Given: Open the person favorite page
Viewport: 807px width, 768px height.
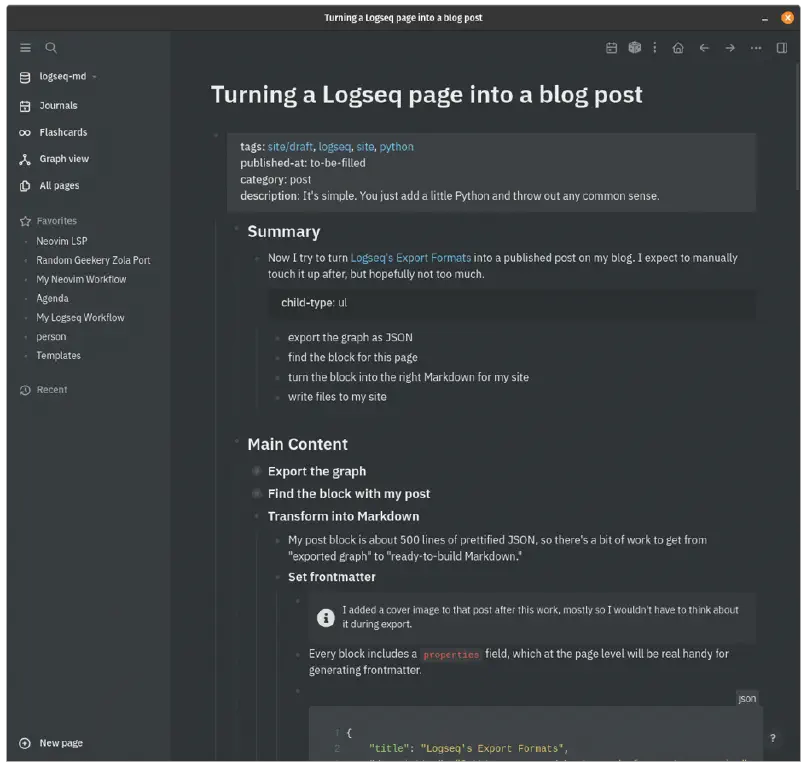Looking at the screenshot, I should click(51, 337).
